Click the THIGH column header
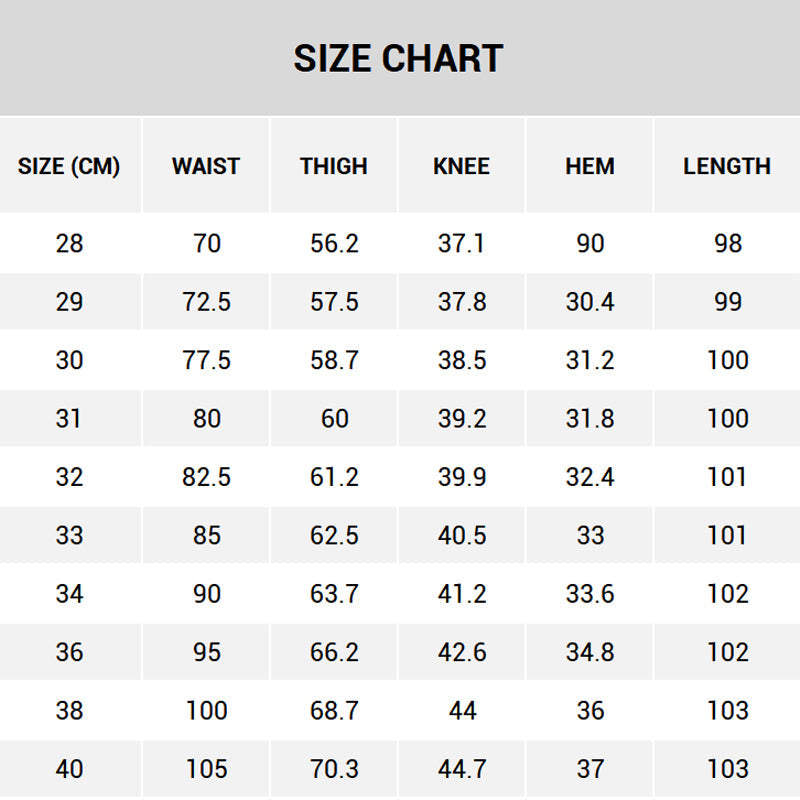 click(334, 166)
